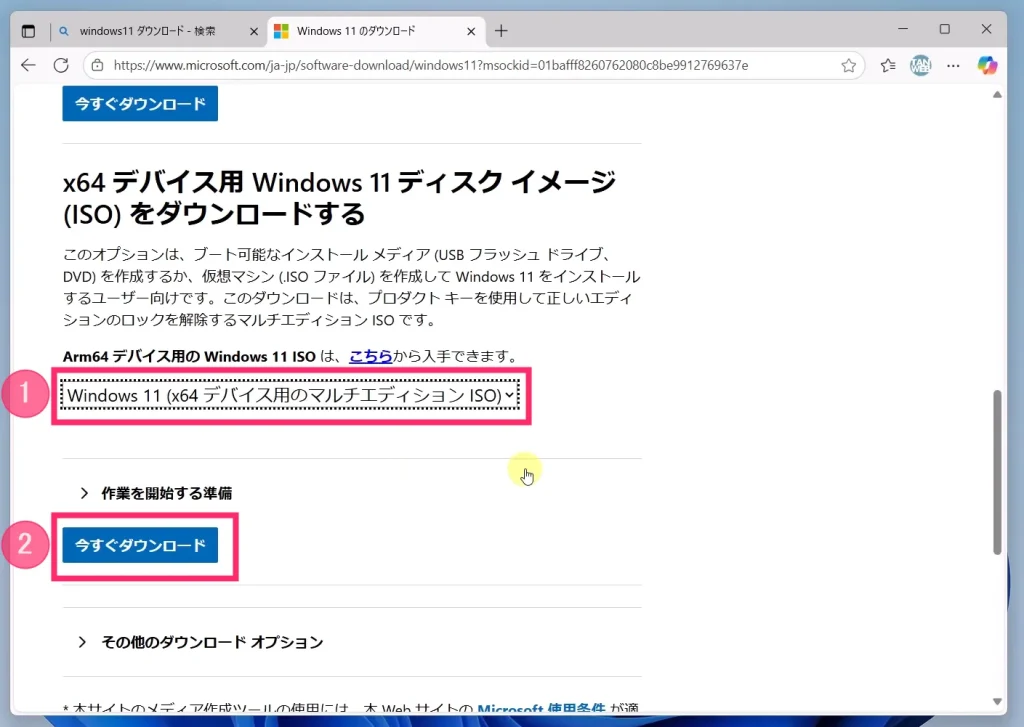Open the Favorites list icon
Image resolution: width=1024 pixels, height=727 pixels.
(887, 66)
